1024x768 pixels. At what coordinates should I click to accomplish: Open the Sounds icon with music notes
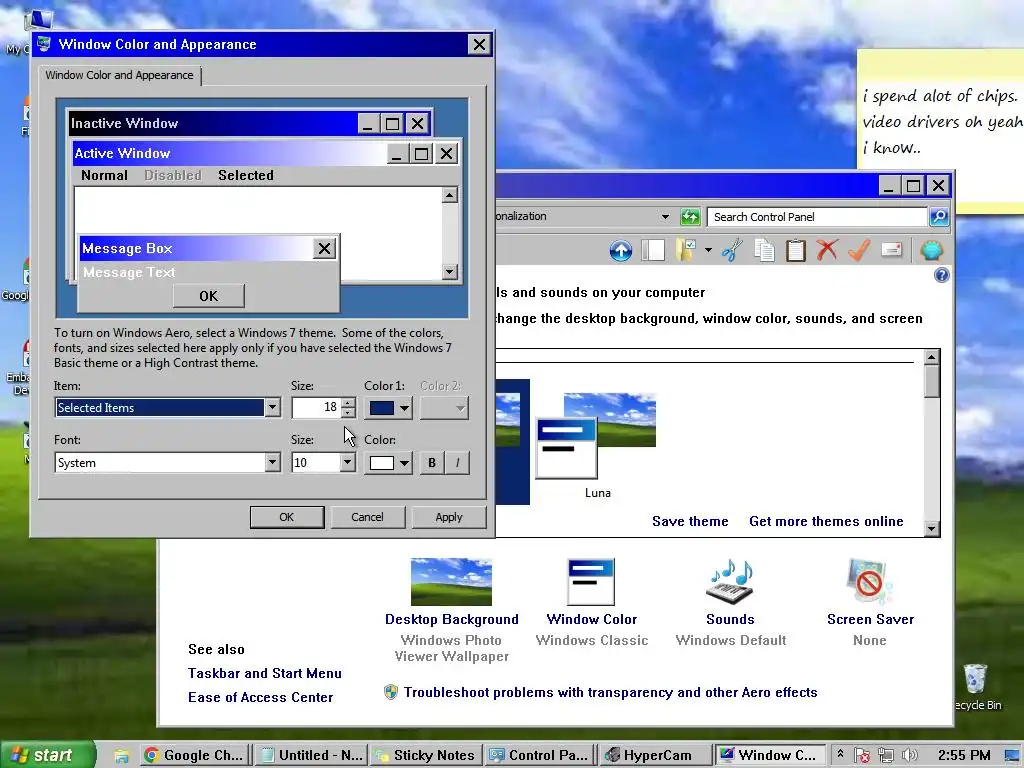730,581
